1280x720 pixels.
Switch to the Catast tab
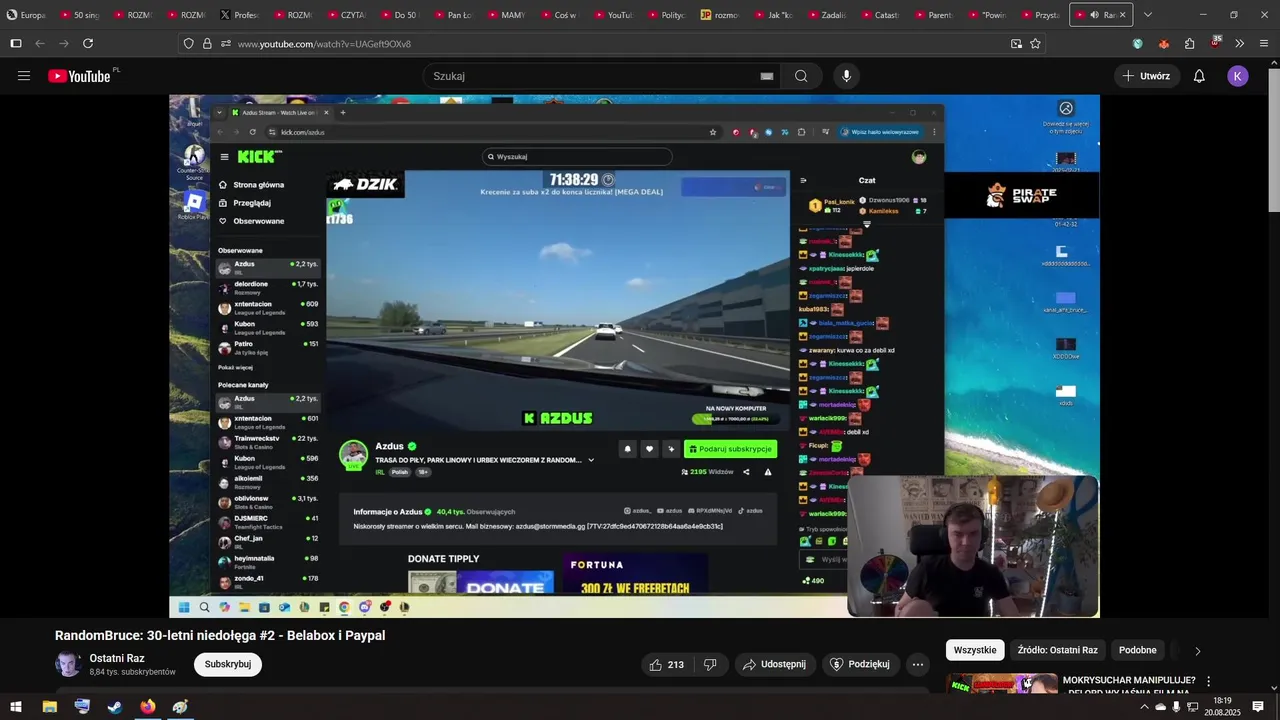879,15
